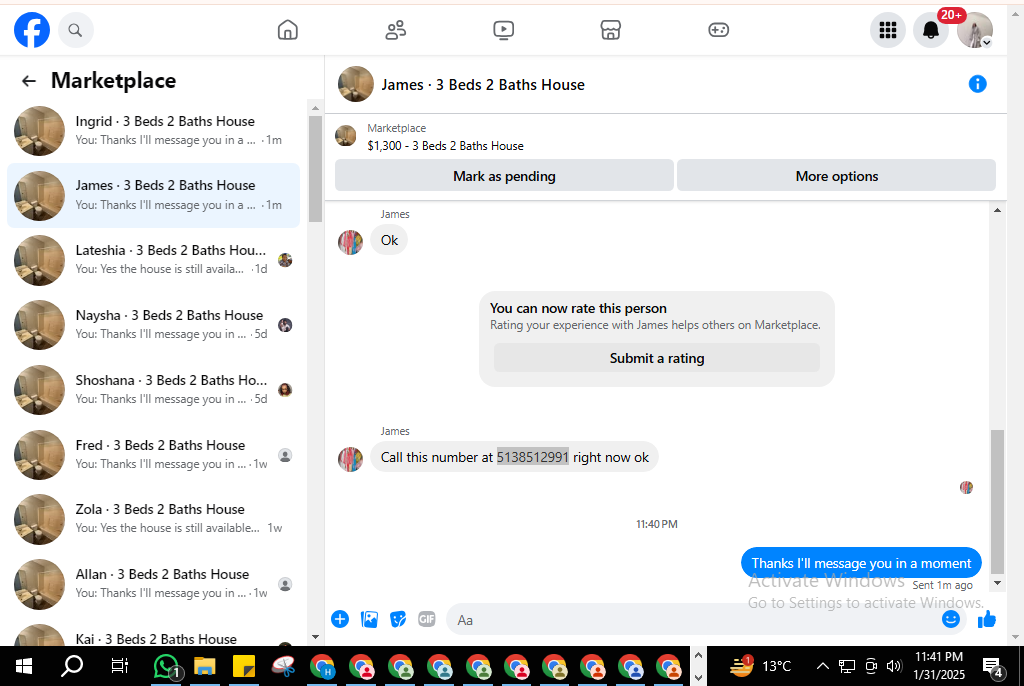Click the back arrow beside Marketplace

tap(29, 80)
